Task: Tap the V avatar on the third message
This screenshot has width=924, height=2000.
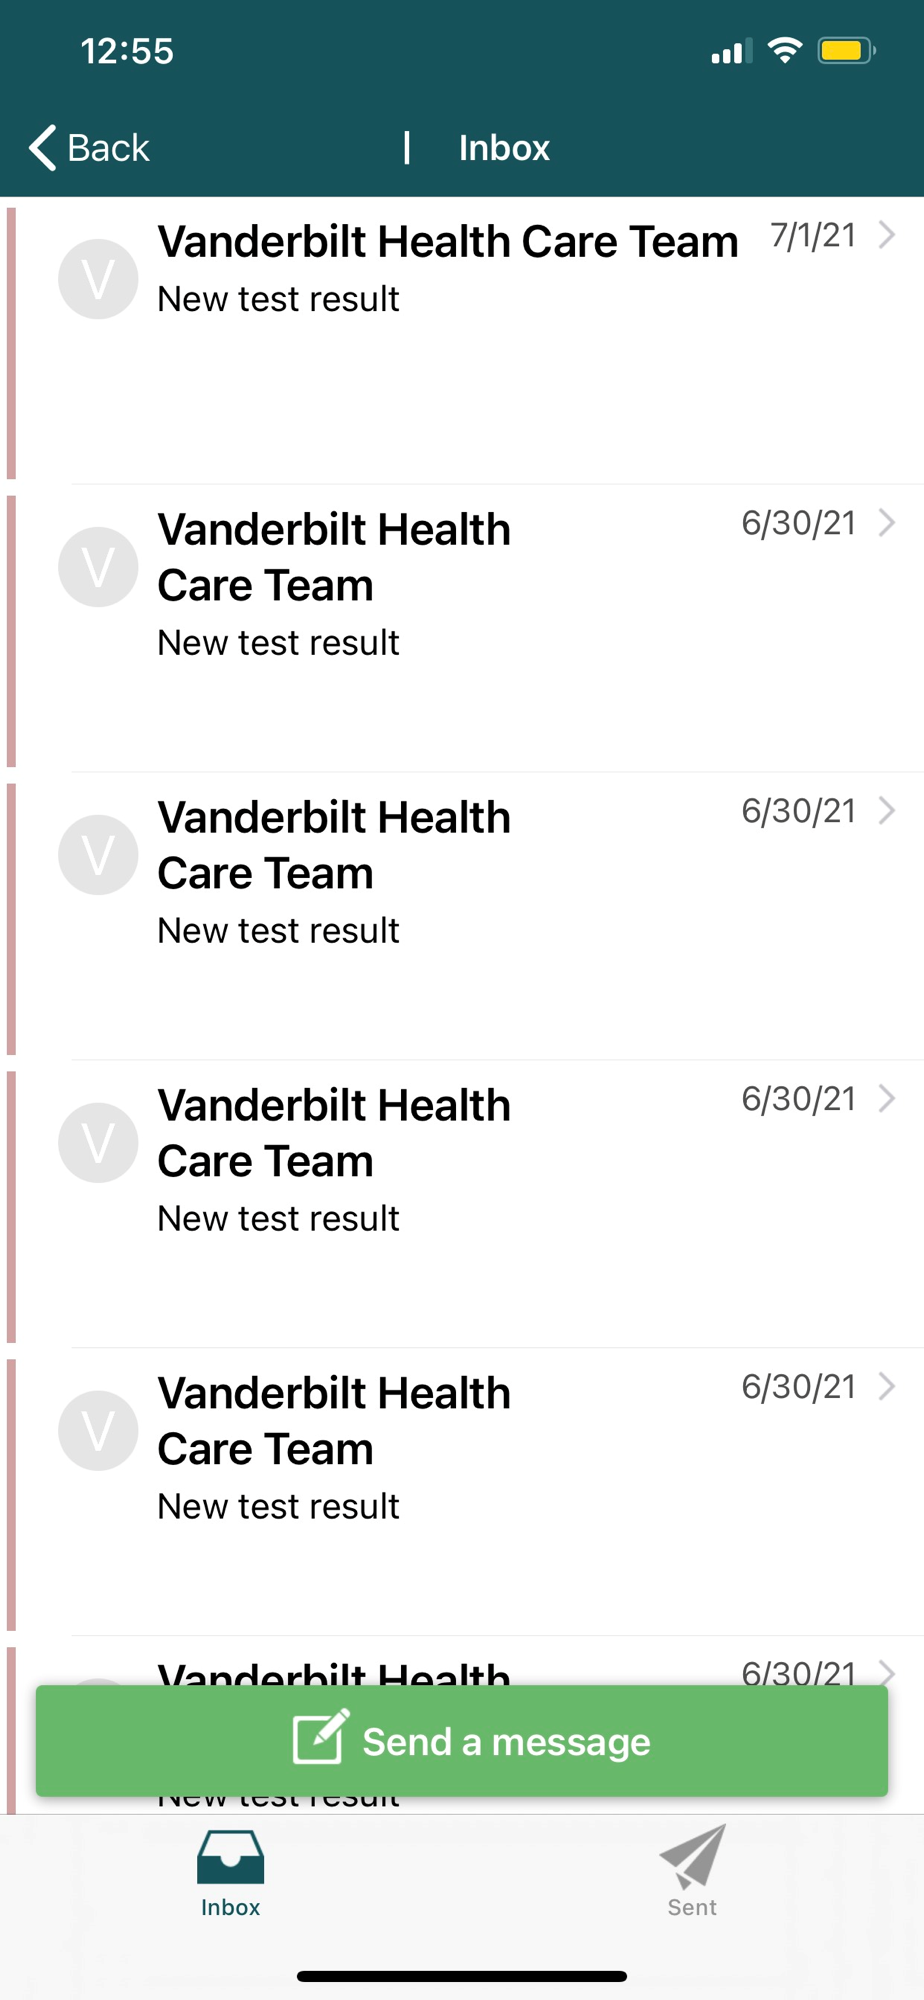Action: tap(98, 855)
